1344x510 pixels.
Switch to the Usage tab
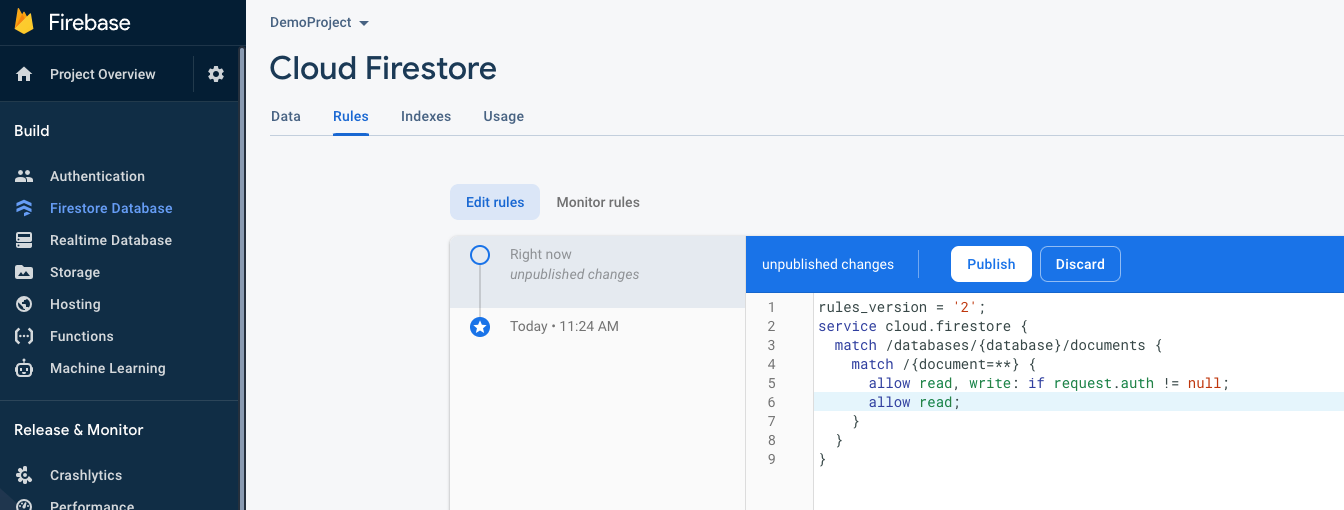pyautogui.click(x=504, y=116)
